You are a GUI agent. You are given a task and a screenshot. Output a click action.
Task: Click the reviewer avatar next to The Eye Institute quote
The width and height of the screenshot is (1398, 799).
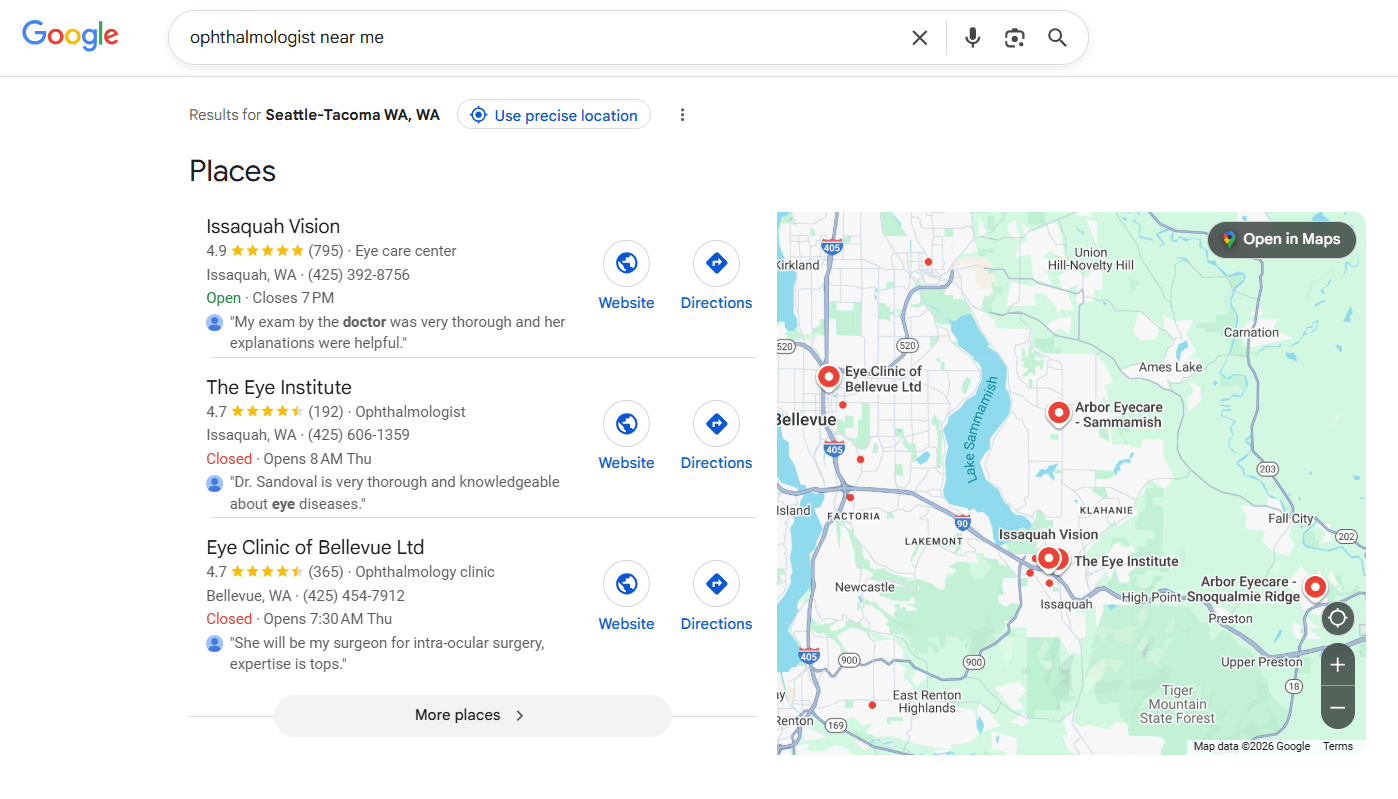(x=214, y=483)
